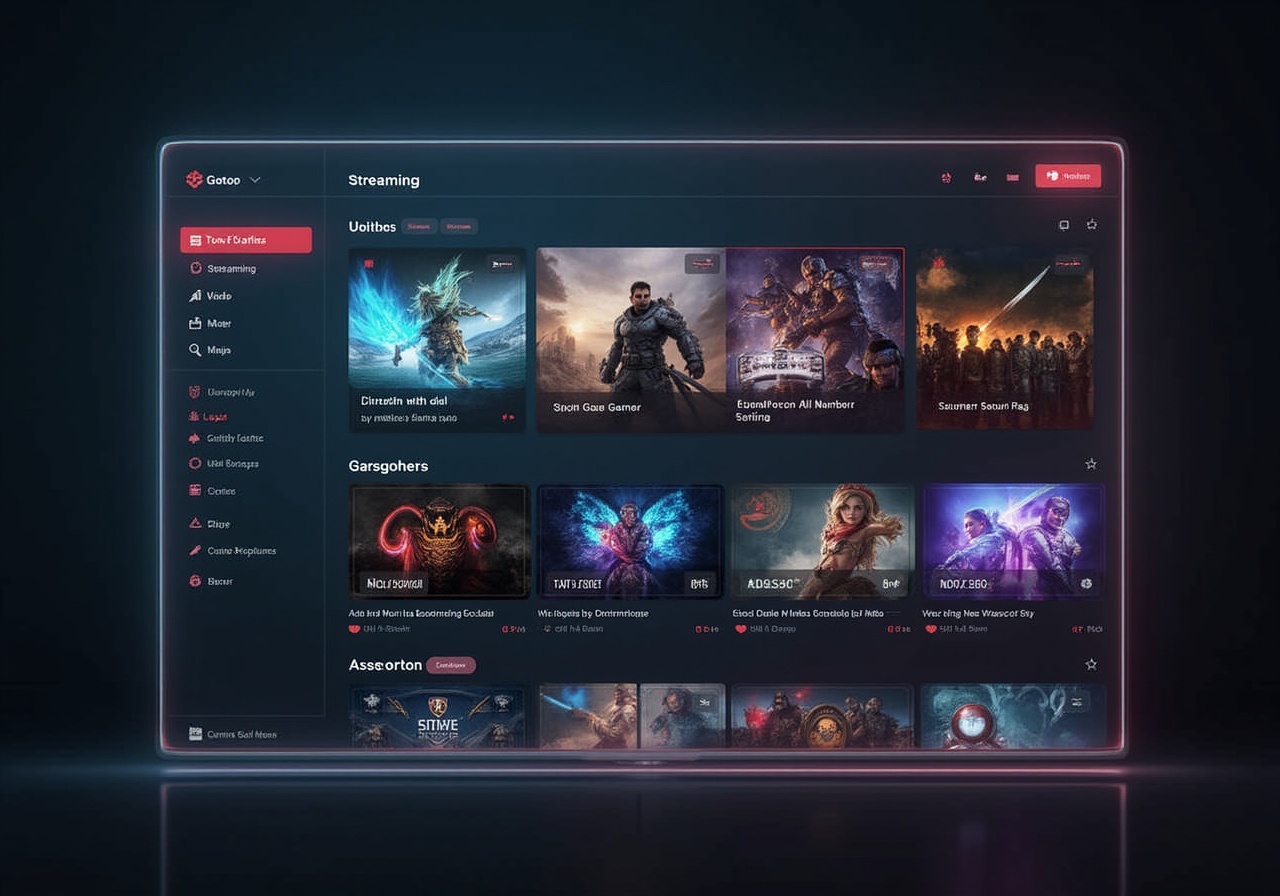Toggle the star for the Garsgohers section

click(1091, 464)
